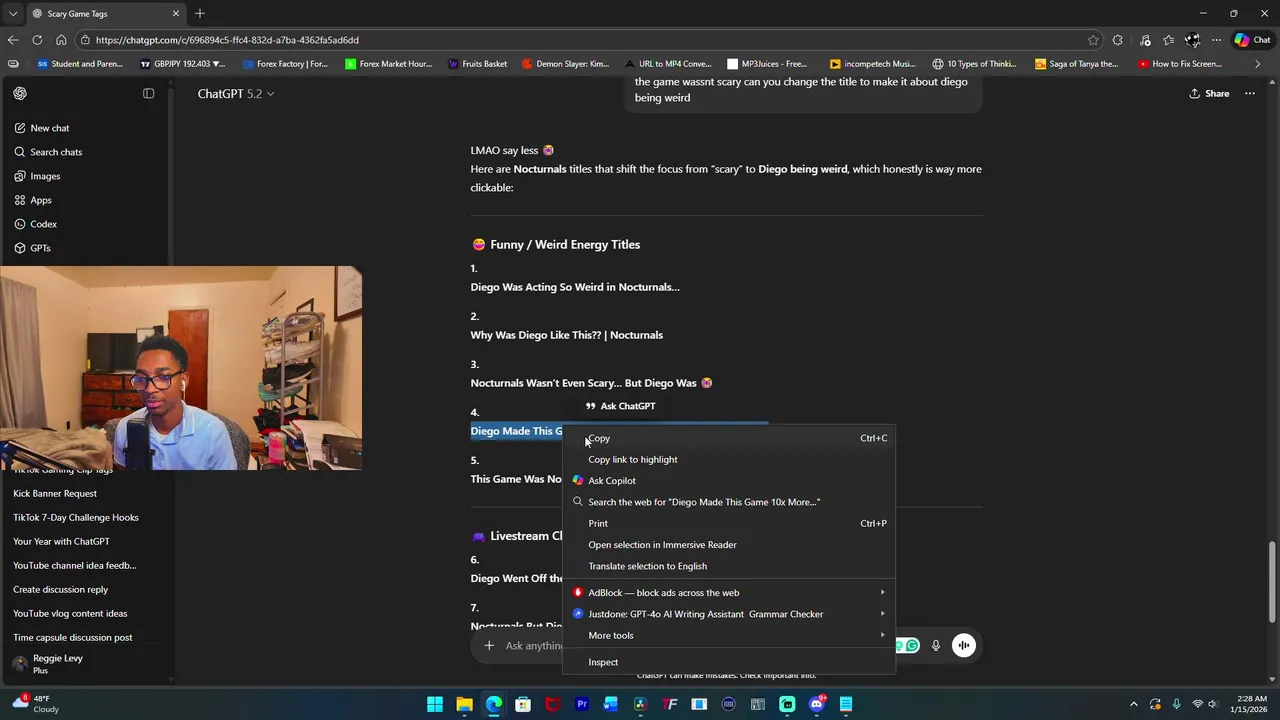Open Discord from taskbar
This screenshot has height=720, width=1280.
(x=817, y=704)
